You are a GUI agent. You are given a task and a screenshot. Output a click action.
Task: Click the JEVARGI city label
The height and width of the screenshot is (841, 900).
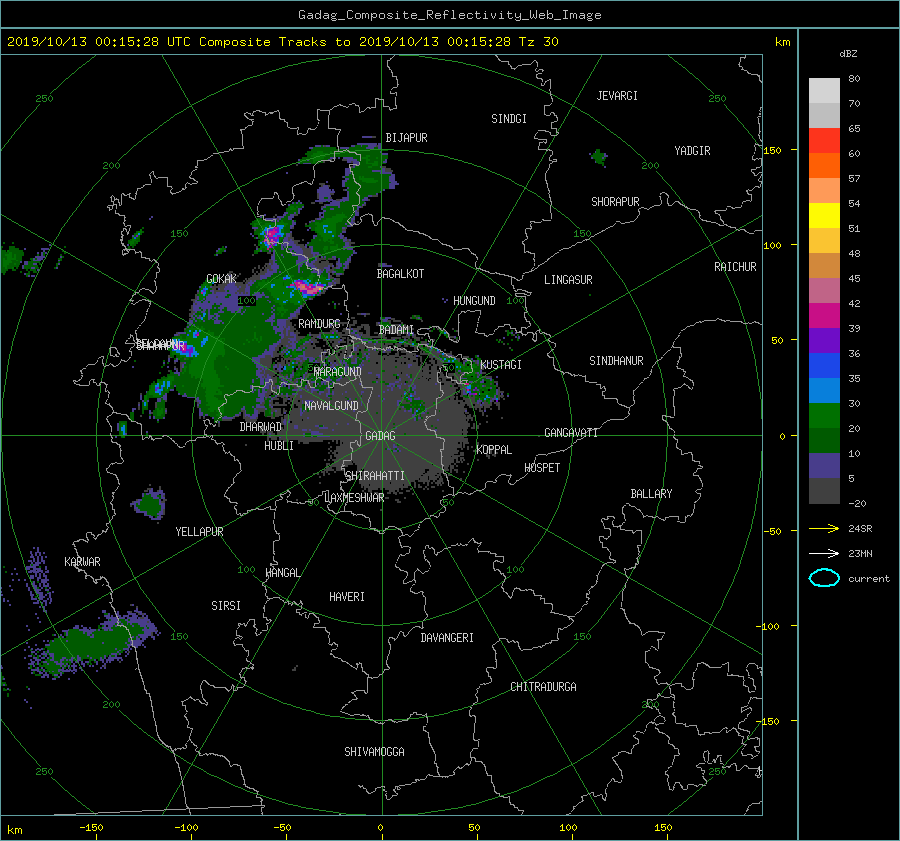point(617,96)
